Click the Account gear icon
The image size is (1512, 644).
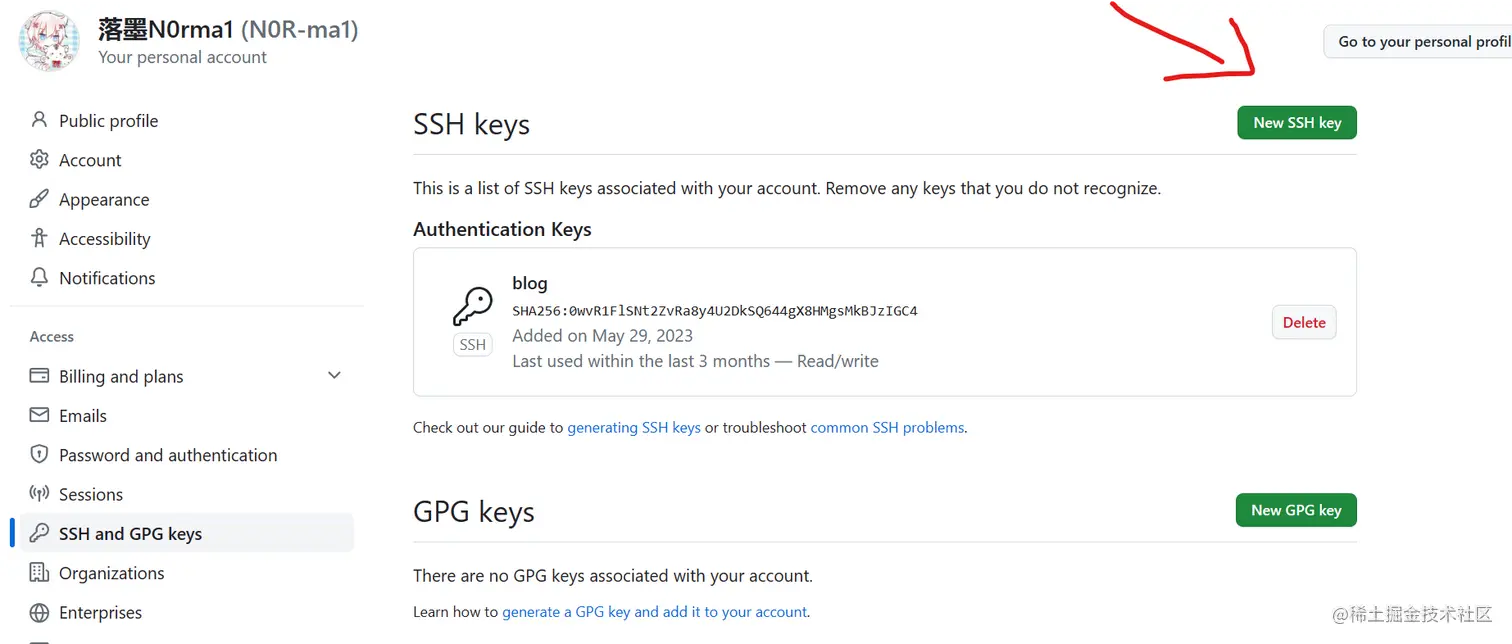[39, 160]
